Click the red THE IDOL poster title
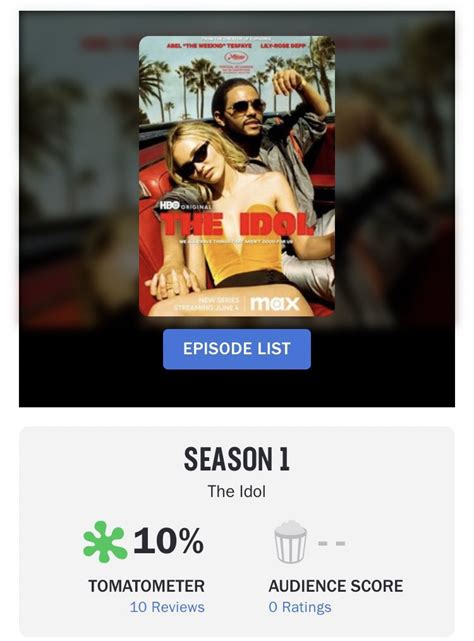 [x=237, y=224]
